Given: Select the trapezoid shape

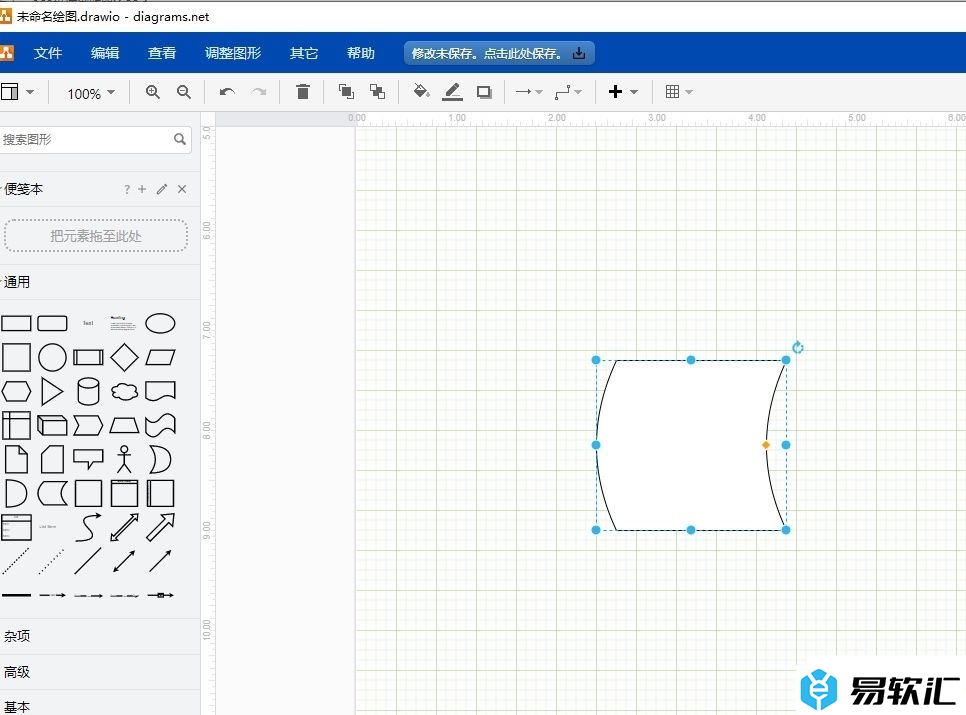Looking at the screenshot, I should coord(124,425).
